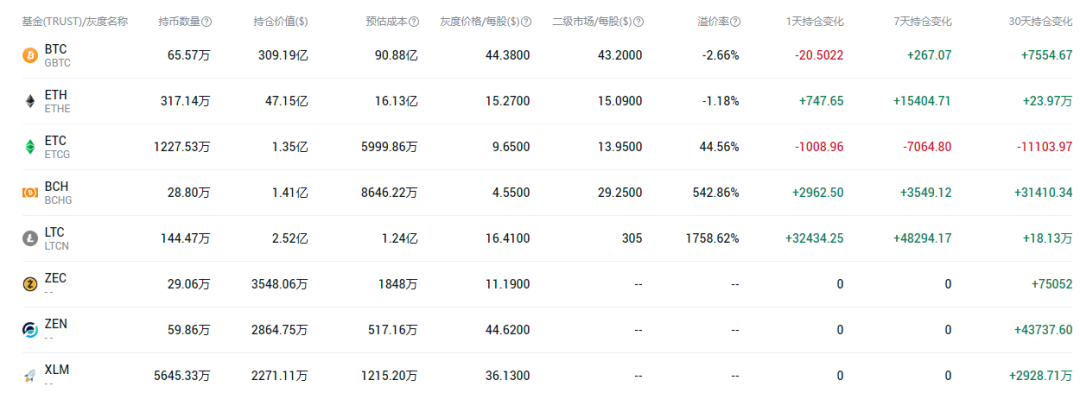1080x393 pixels.
Task: Open help icon next to 持币数量
Action: tap(207, 22)
